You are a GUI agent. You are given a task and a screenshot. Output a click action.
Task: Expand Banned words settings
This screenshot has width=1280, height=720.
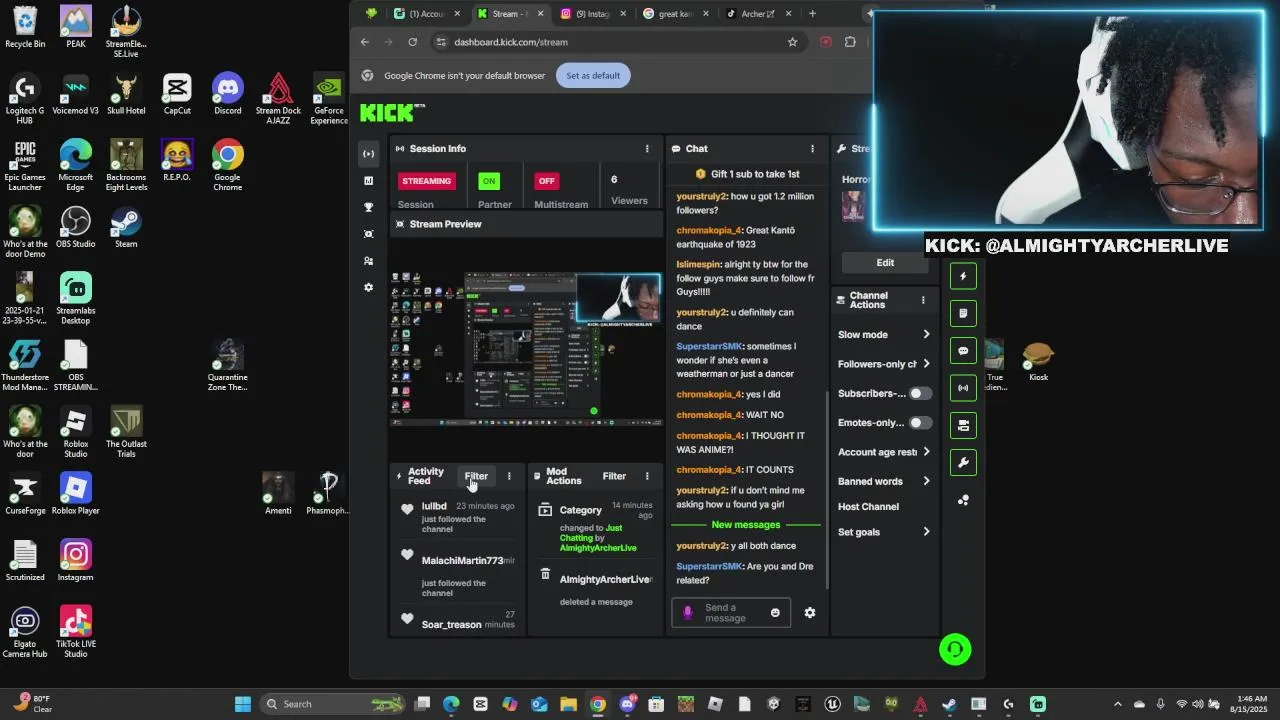tap(884, 481)
